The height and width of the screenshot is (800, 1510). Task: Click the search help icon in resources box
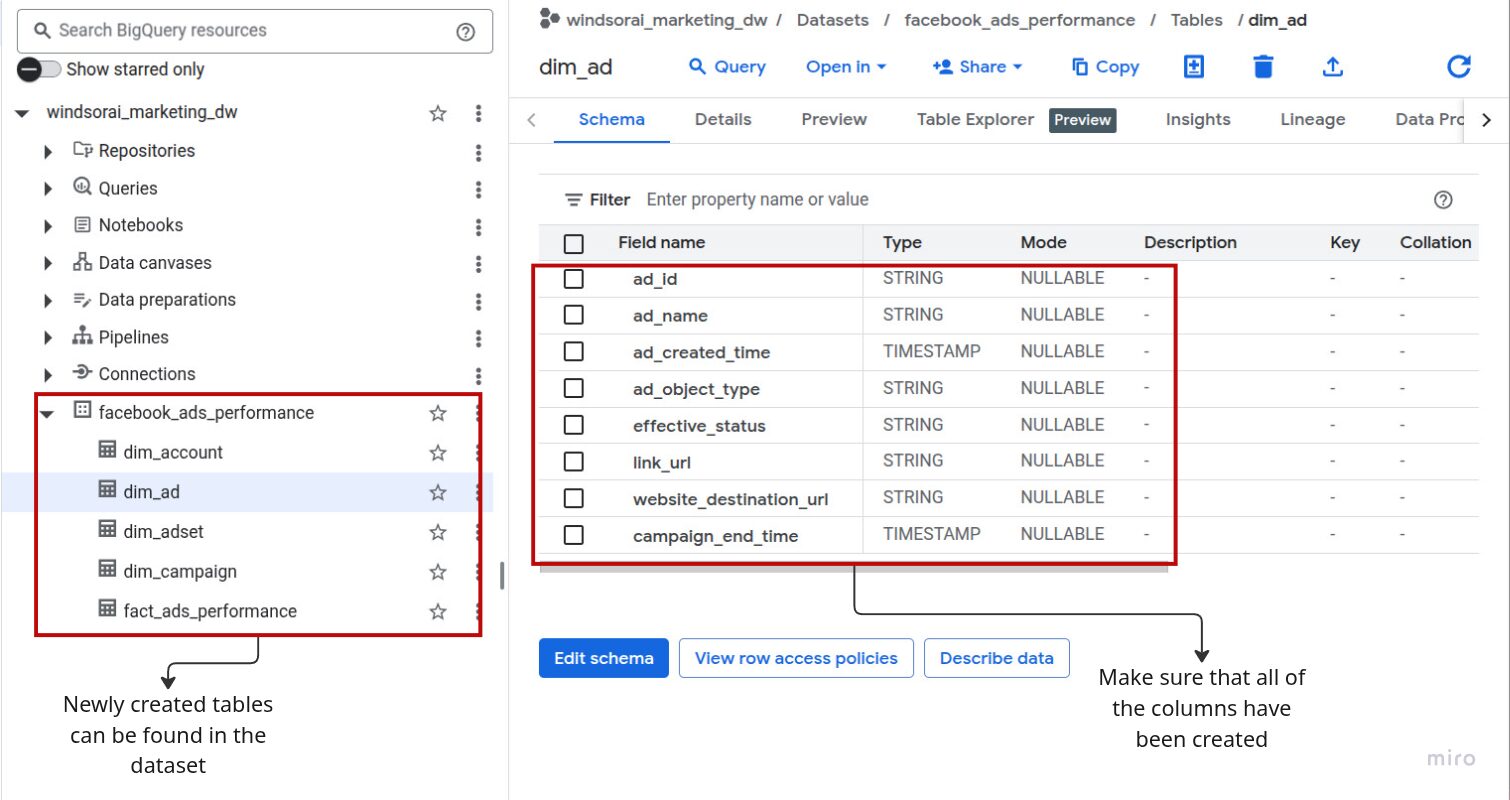coord(465,31)
